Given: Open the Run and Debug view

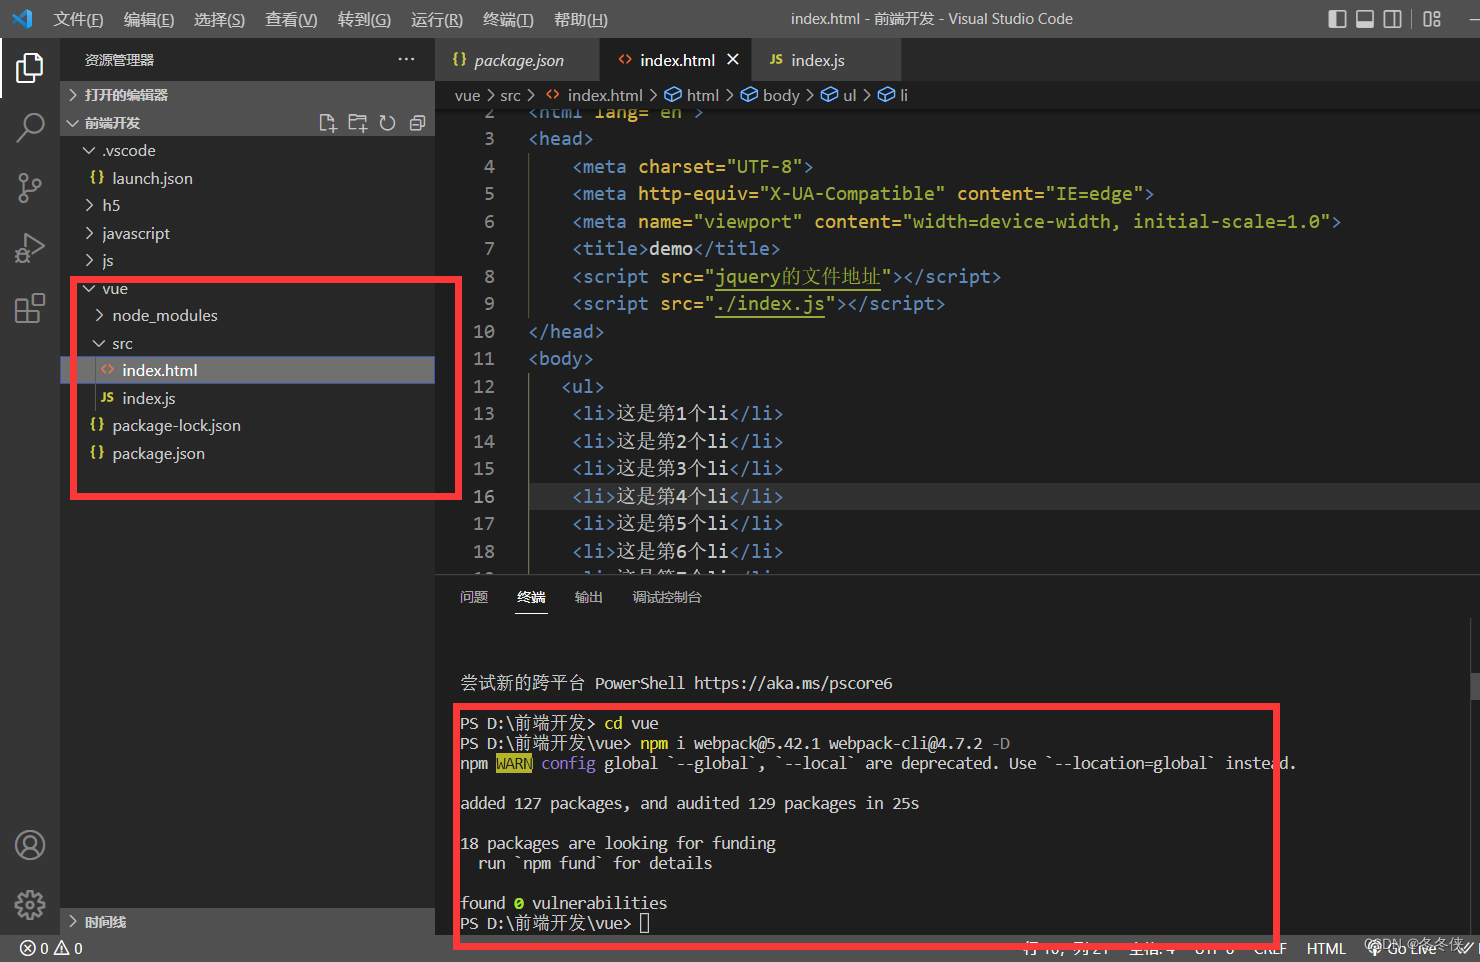Looking at the screenshot, I should (x=29, y=248).
